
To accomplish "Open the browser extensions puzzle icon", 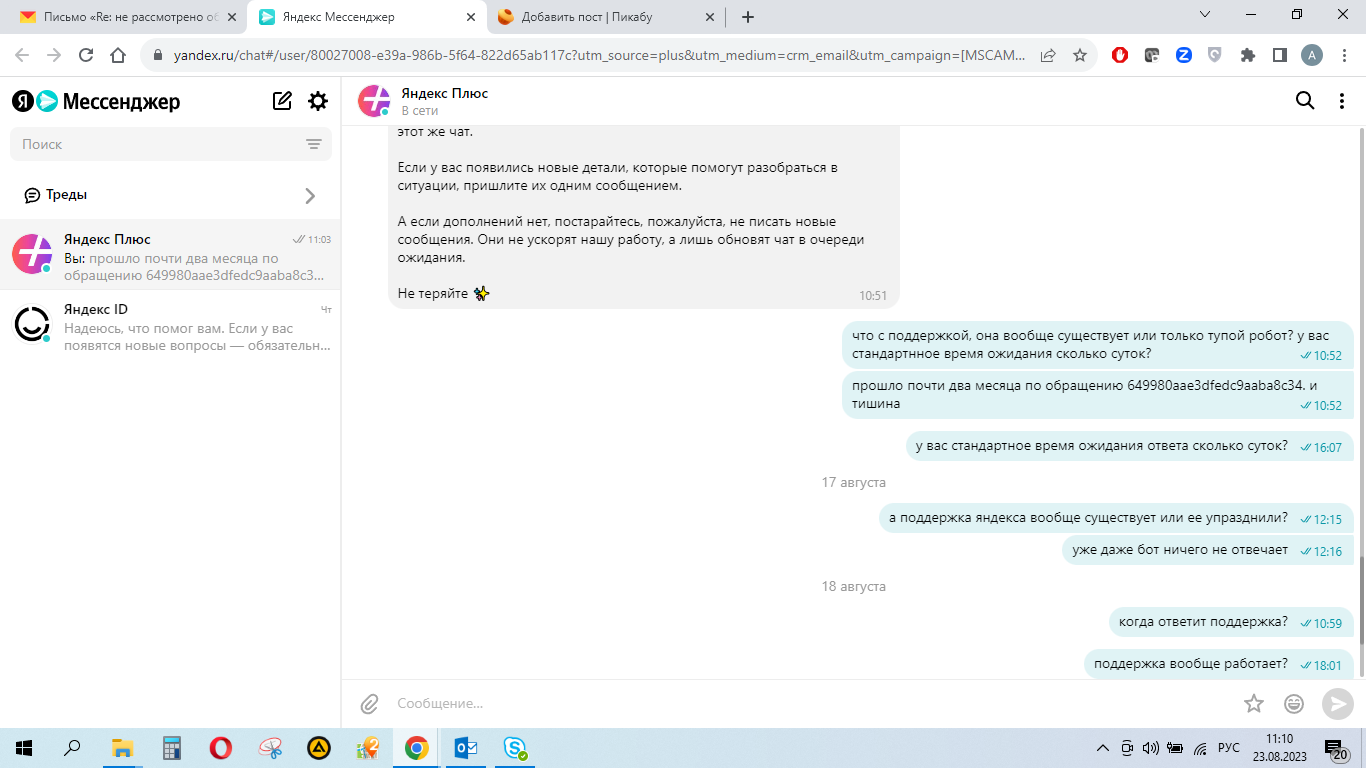I will coord(1247,56).
